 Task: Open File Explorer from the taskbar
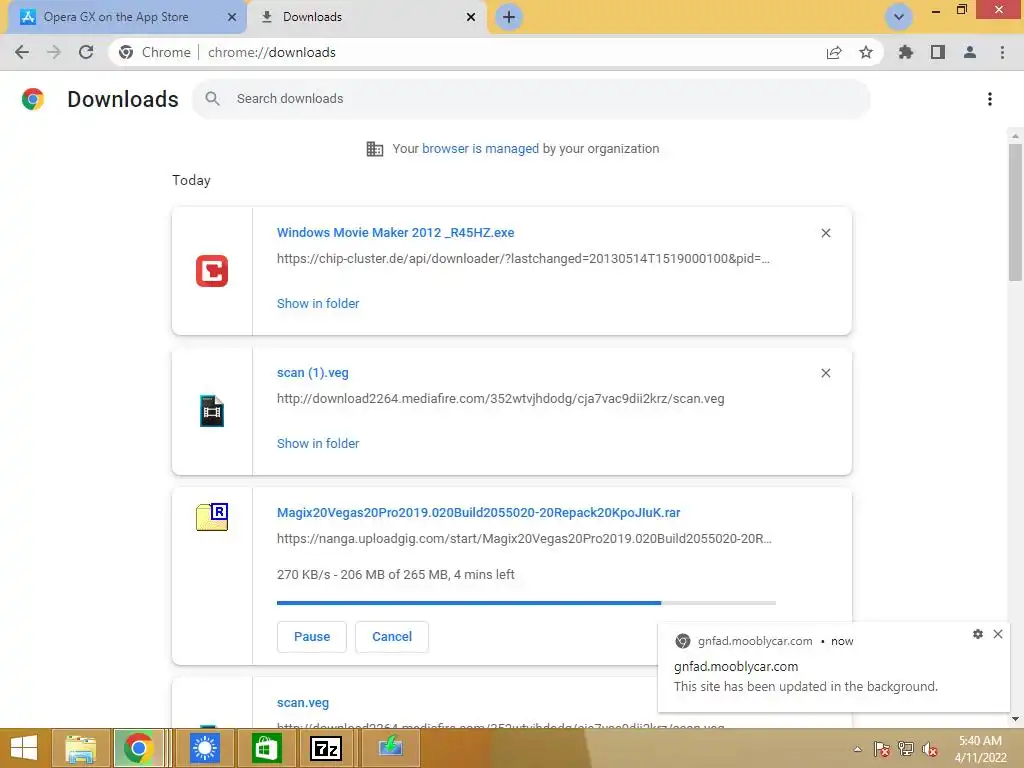(80, 748)
